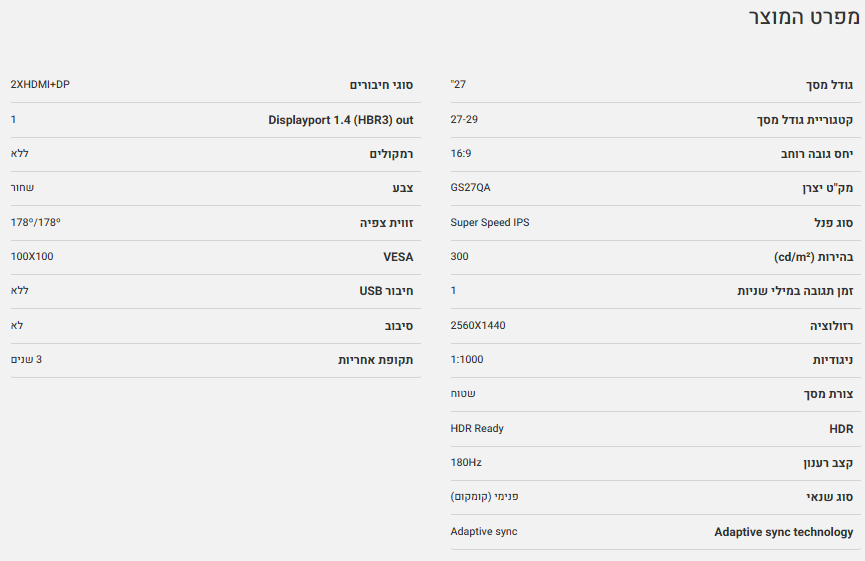The image size is (865, 561).
Task: Select the חיבור USB label
Action: point(386,291)
